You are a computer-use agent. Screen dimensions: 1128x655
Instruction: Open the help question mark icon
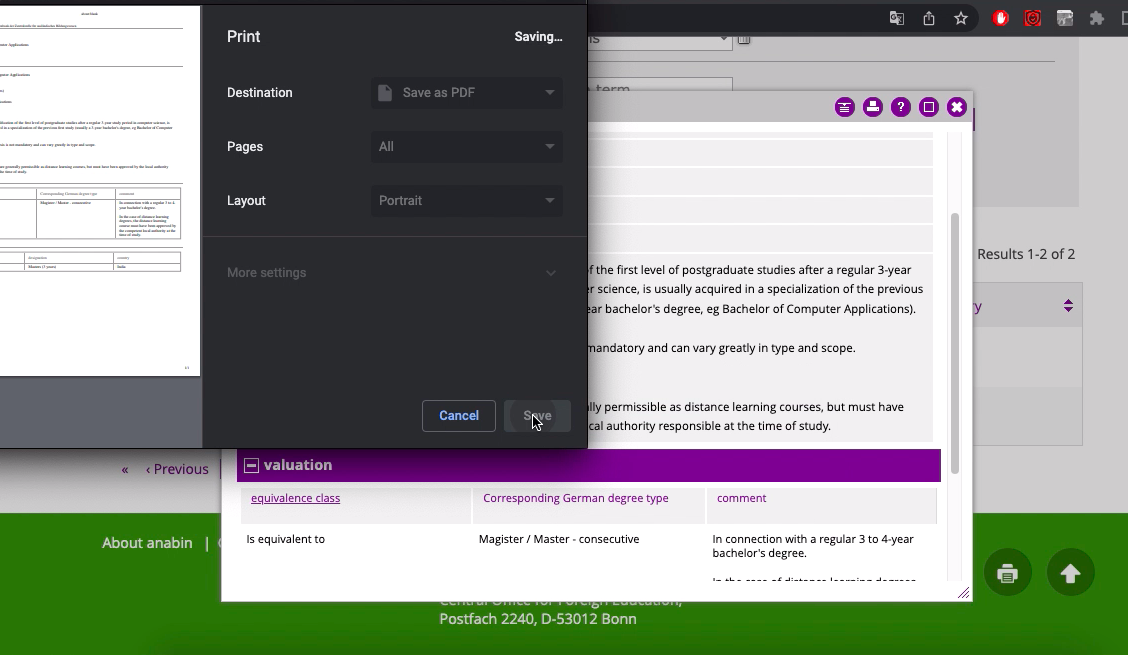point(901,107)
